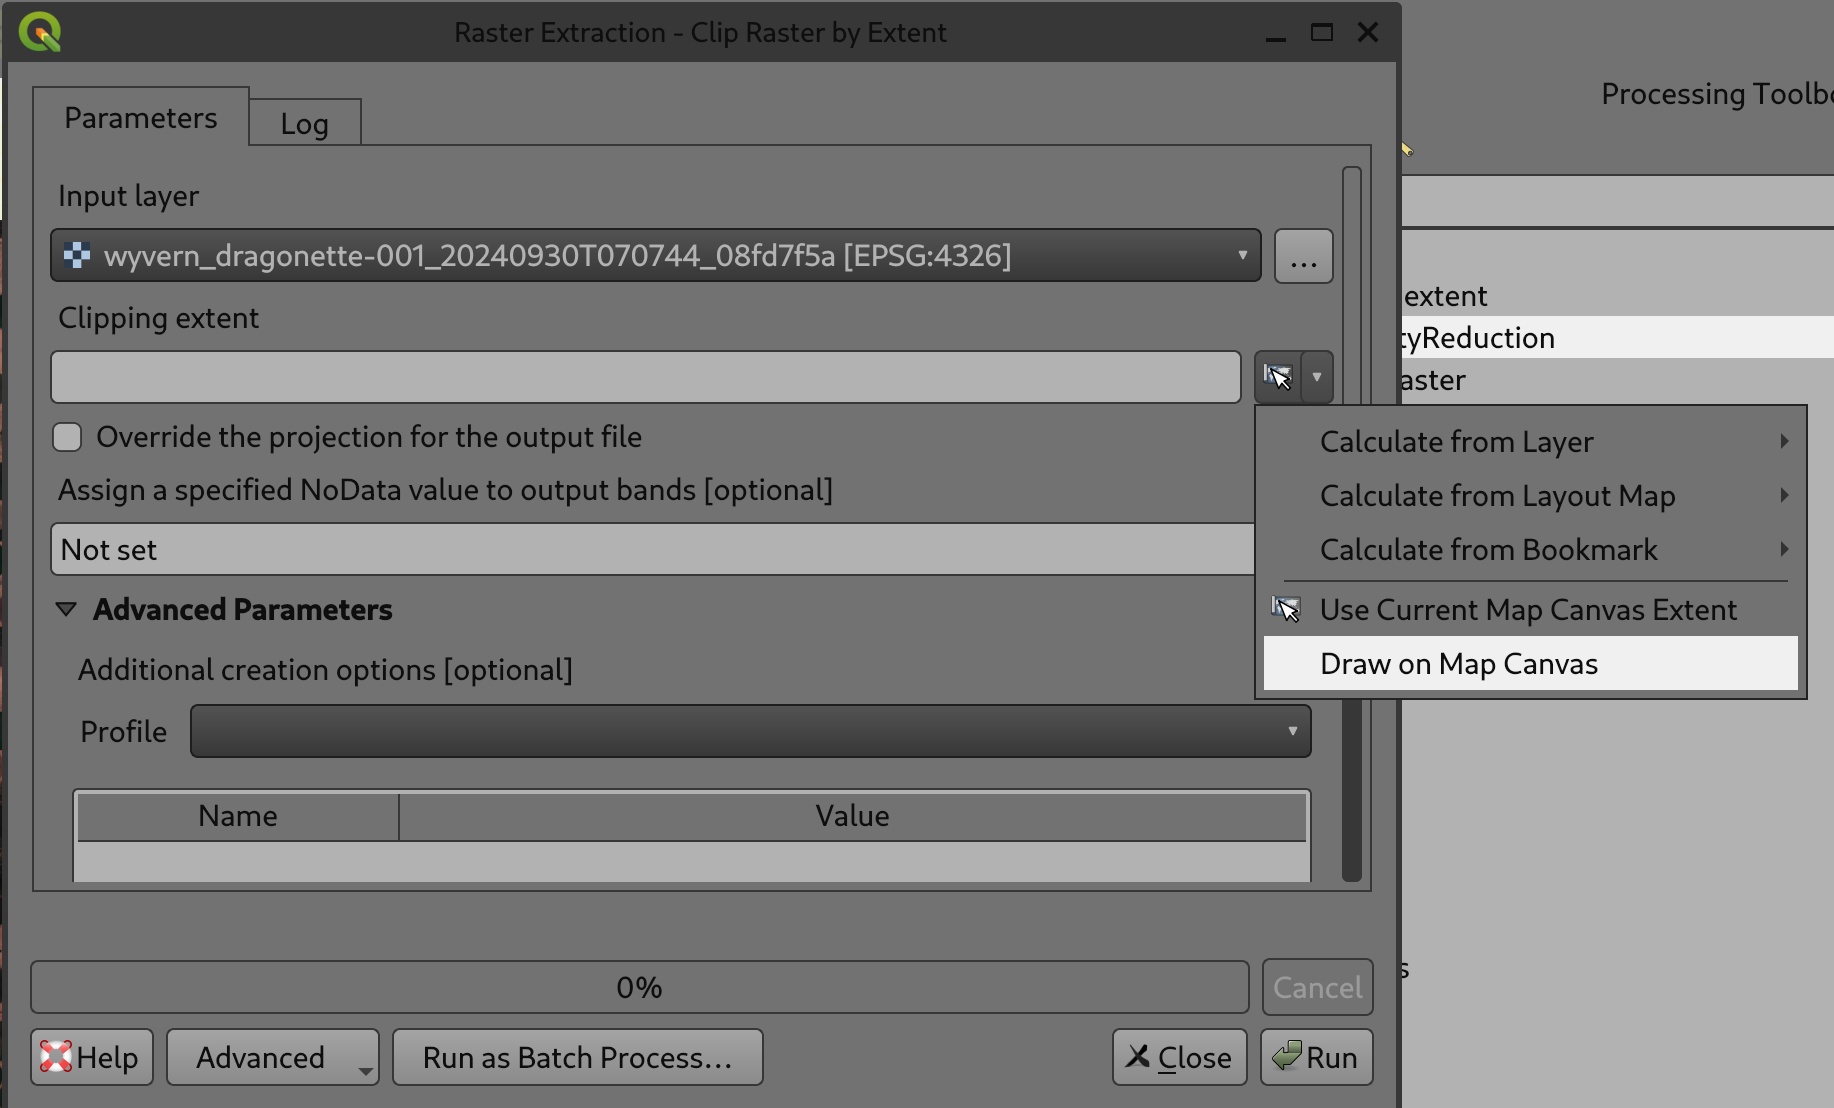Click the cursor icon beside Use Current Map Canvas Extent
1834x1108 pixels.
click(1287, 609)
